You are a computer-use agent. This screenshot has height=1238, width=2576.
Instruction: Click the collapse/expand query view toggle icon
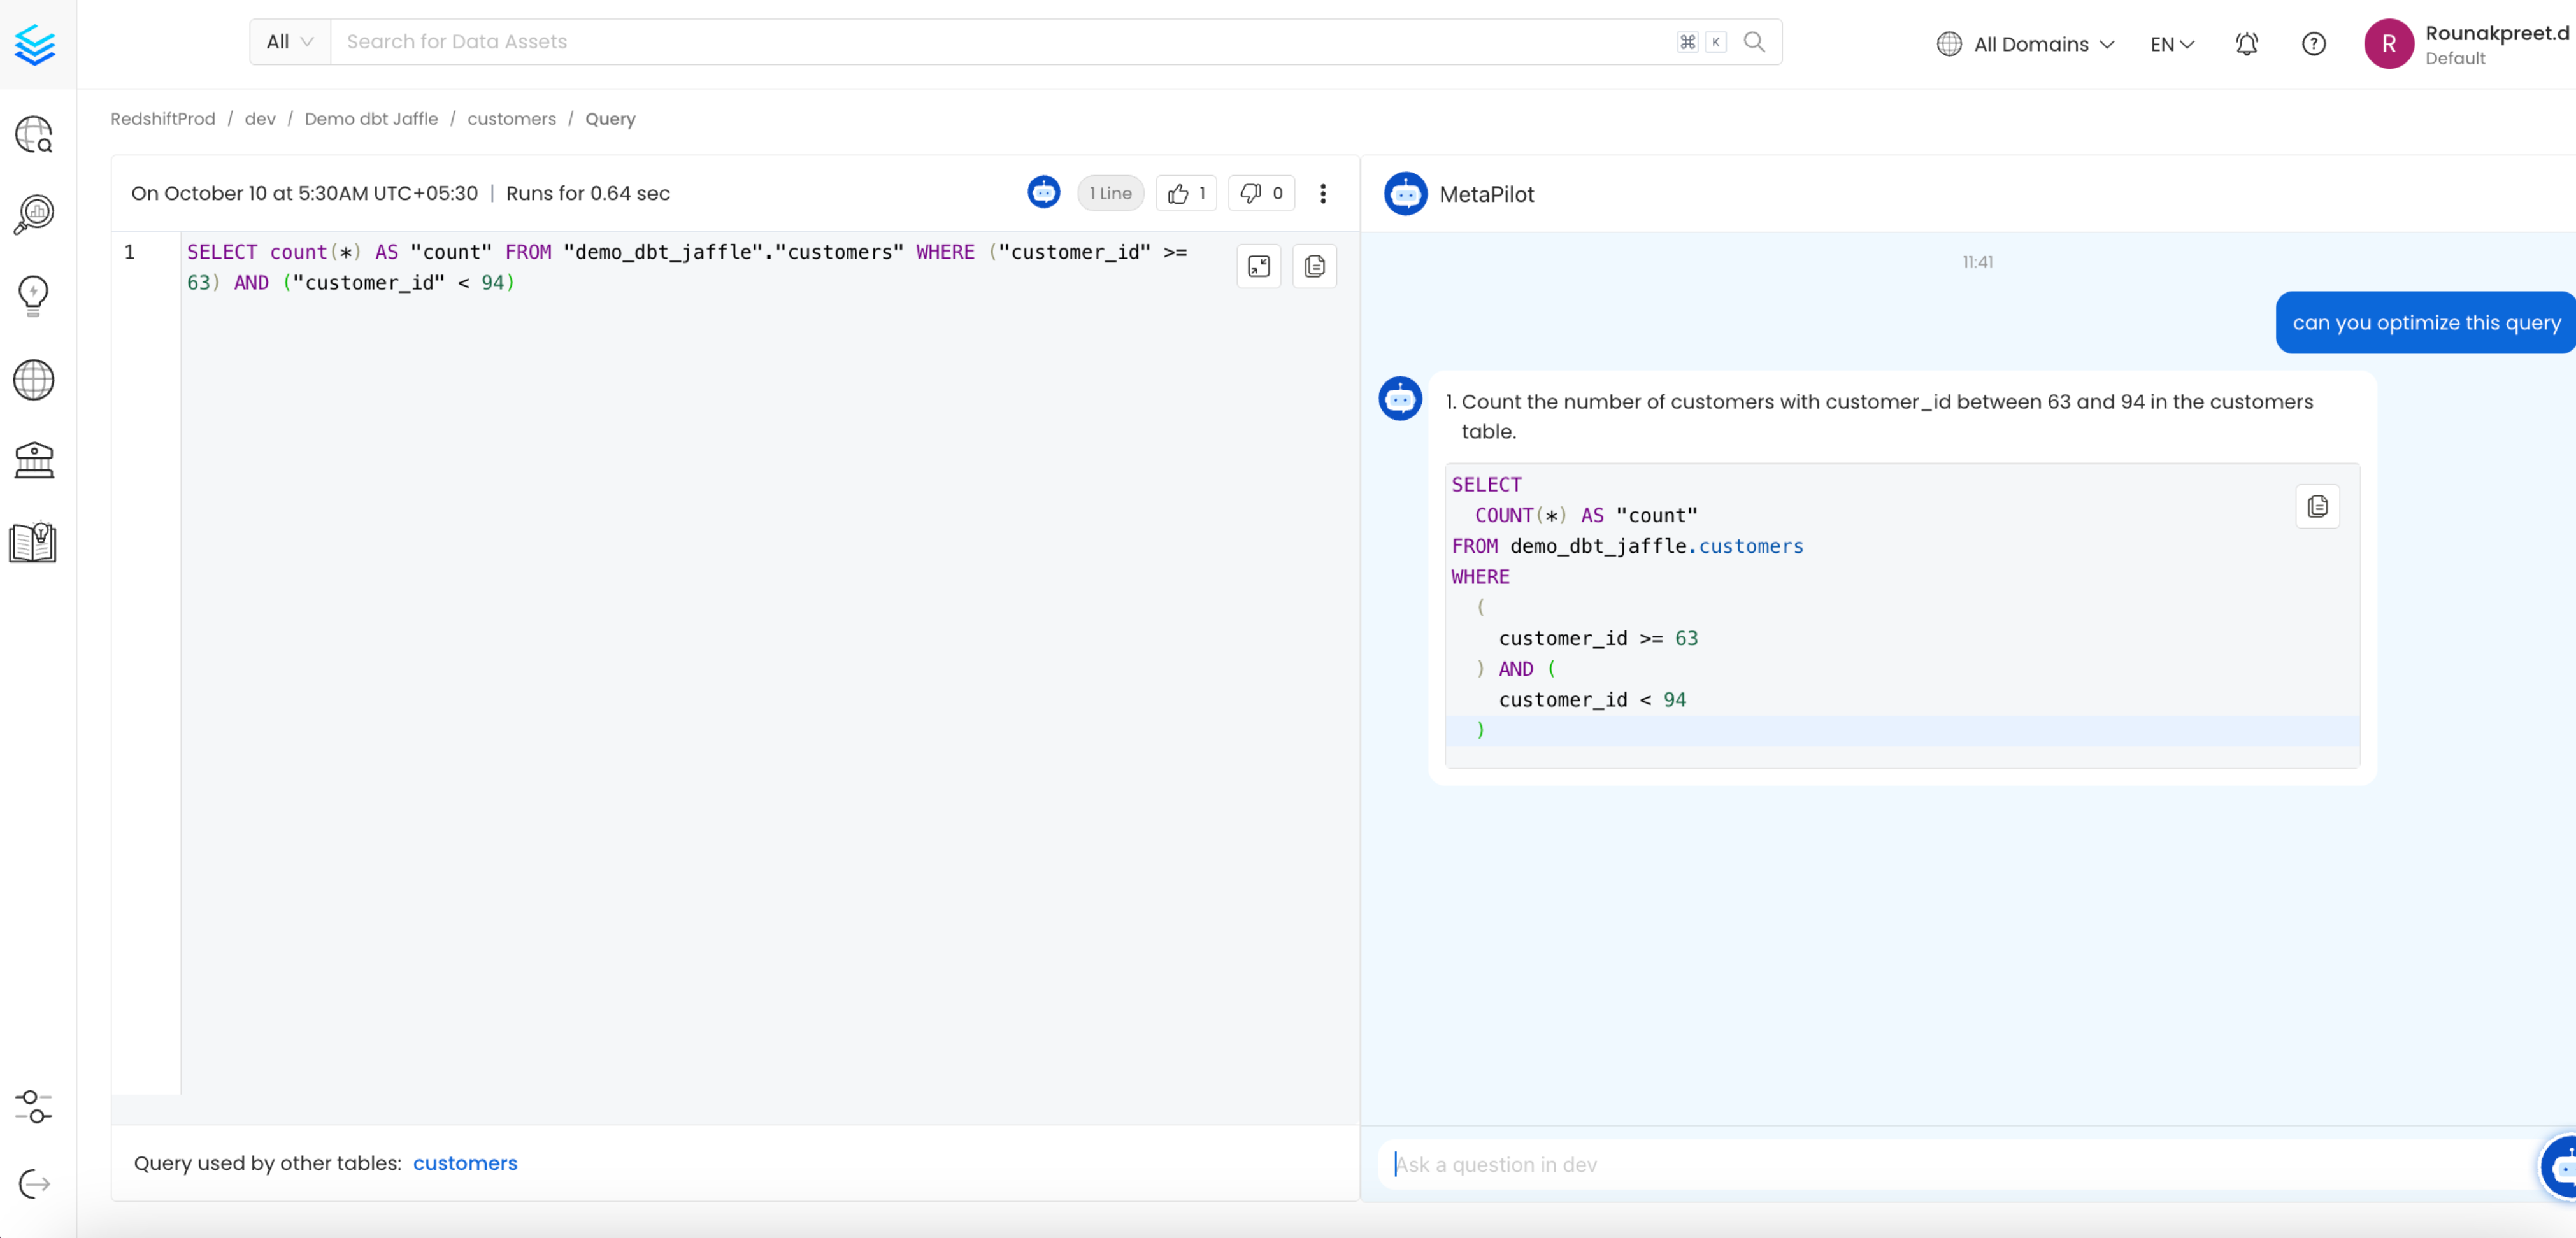click(x=1258, y=266)
